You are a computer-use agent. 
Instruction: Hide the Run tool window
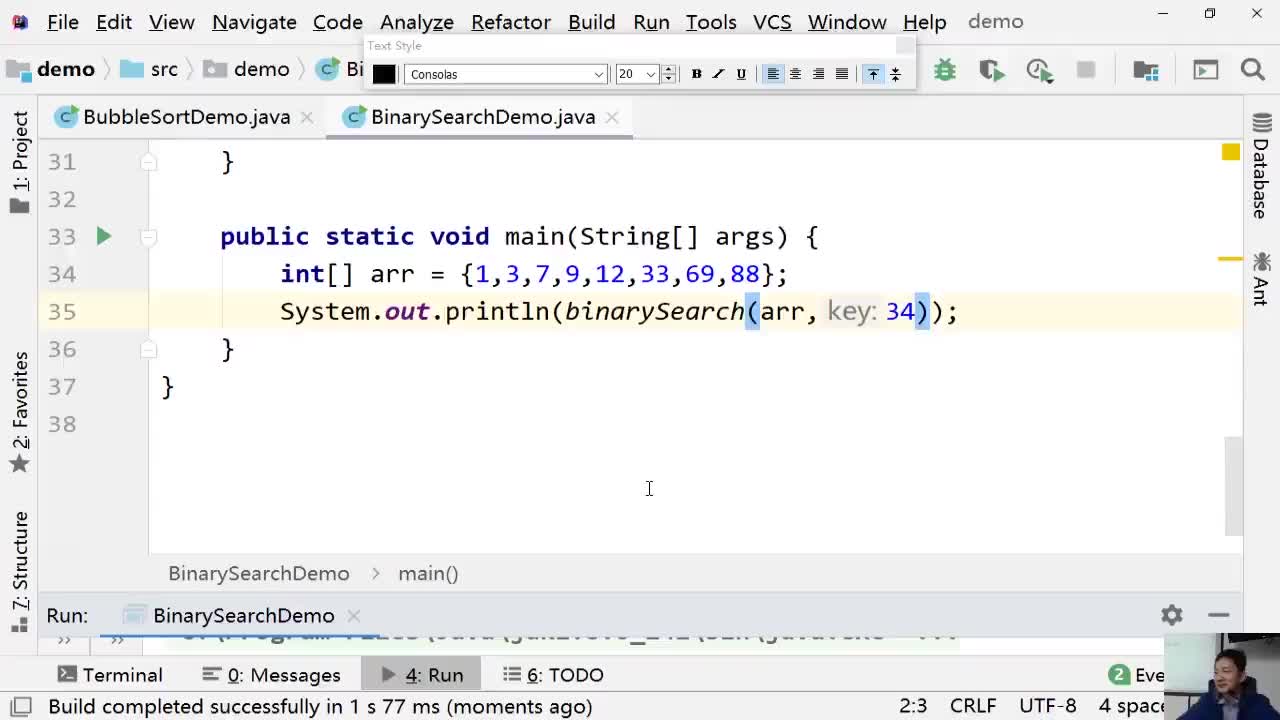pos(1218,615)
